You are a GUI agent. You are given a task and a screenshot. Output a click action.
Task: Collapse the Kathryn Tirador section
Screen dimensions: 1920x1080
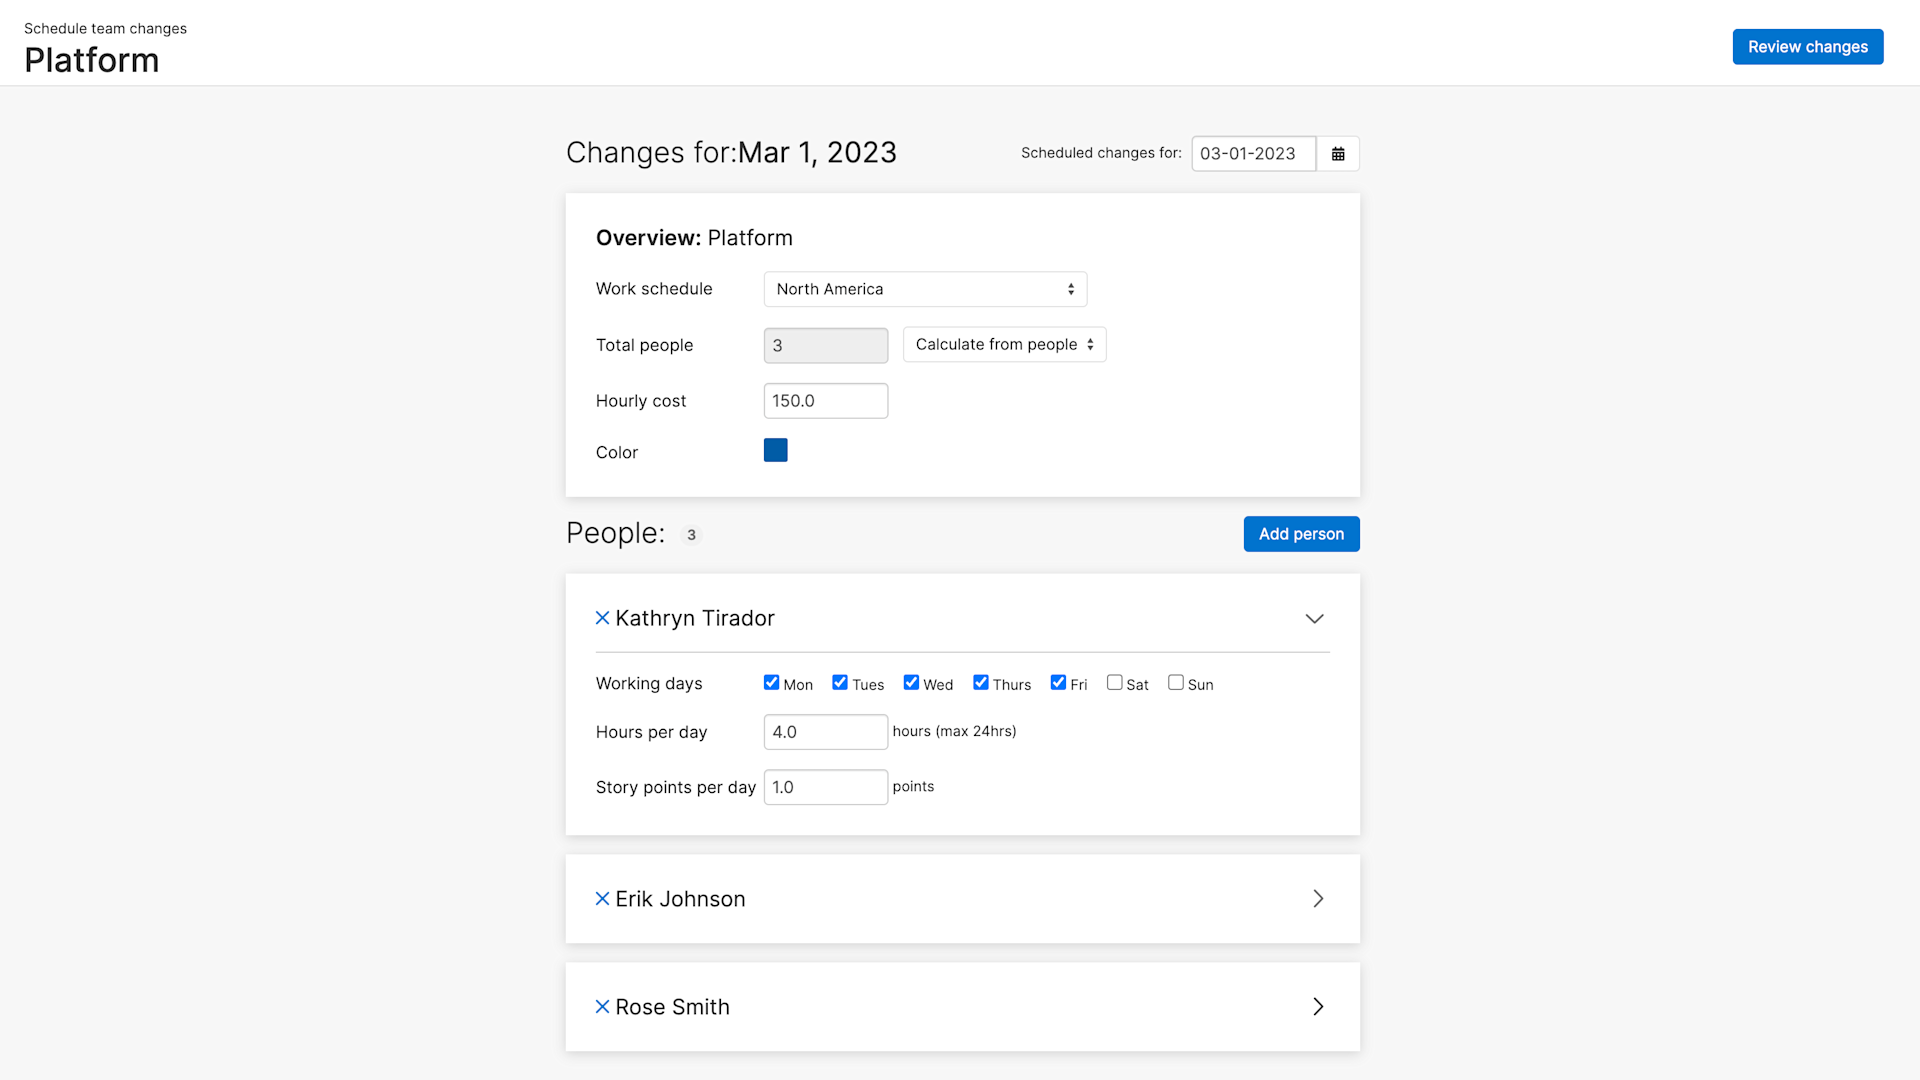click(x=1314, y=618)
